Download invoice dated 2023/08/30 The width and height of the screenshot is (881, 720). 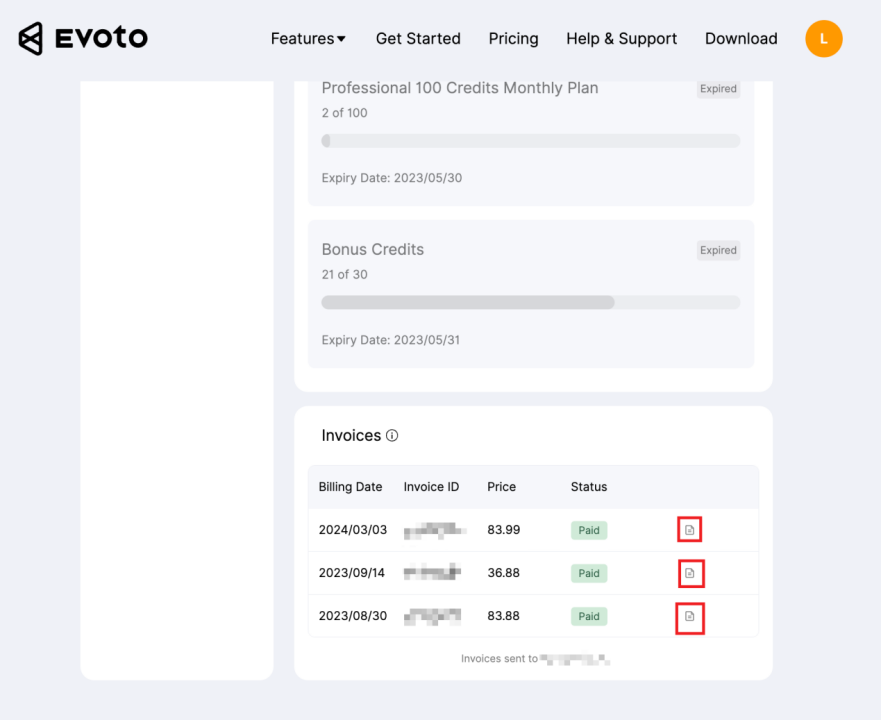click(x=689, y=617)
